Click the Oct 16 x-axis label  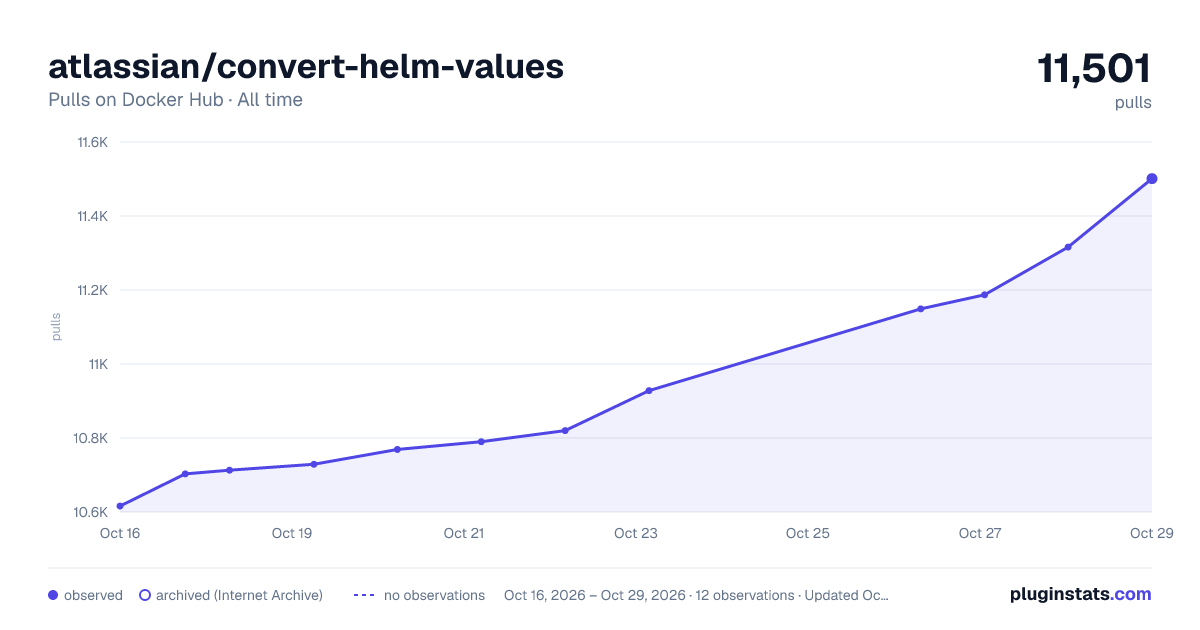120,533
